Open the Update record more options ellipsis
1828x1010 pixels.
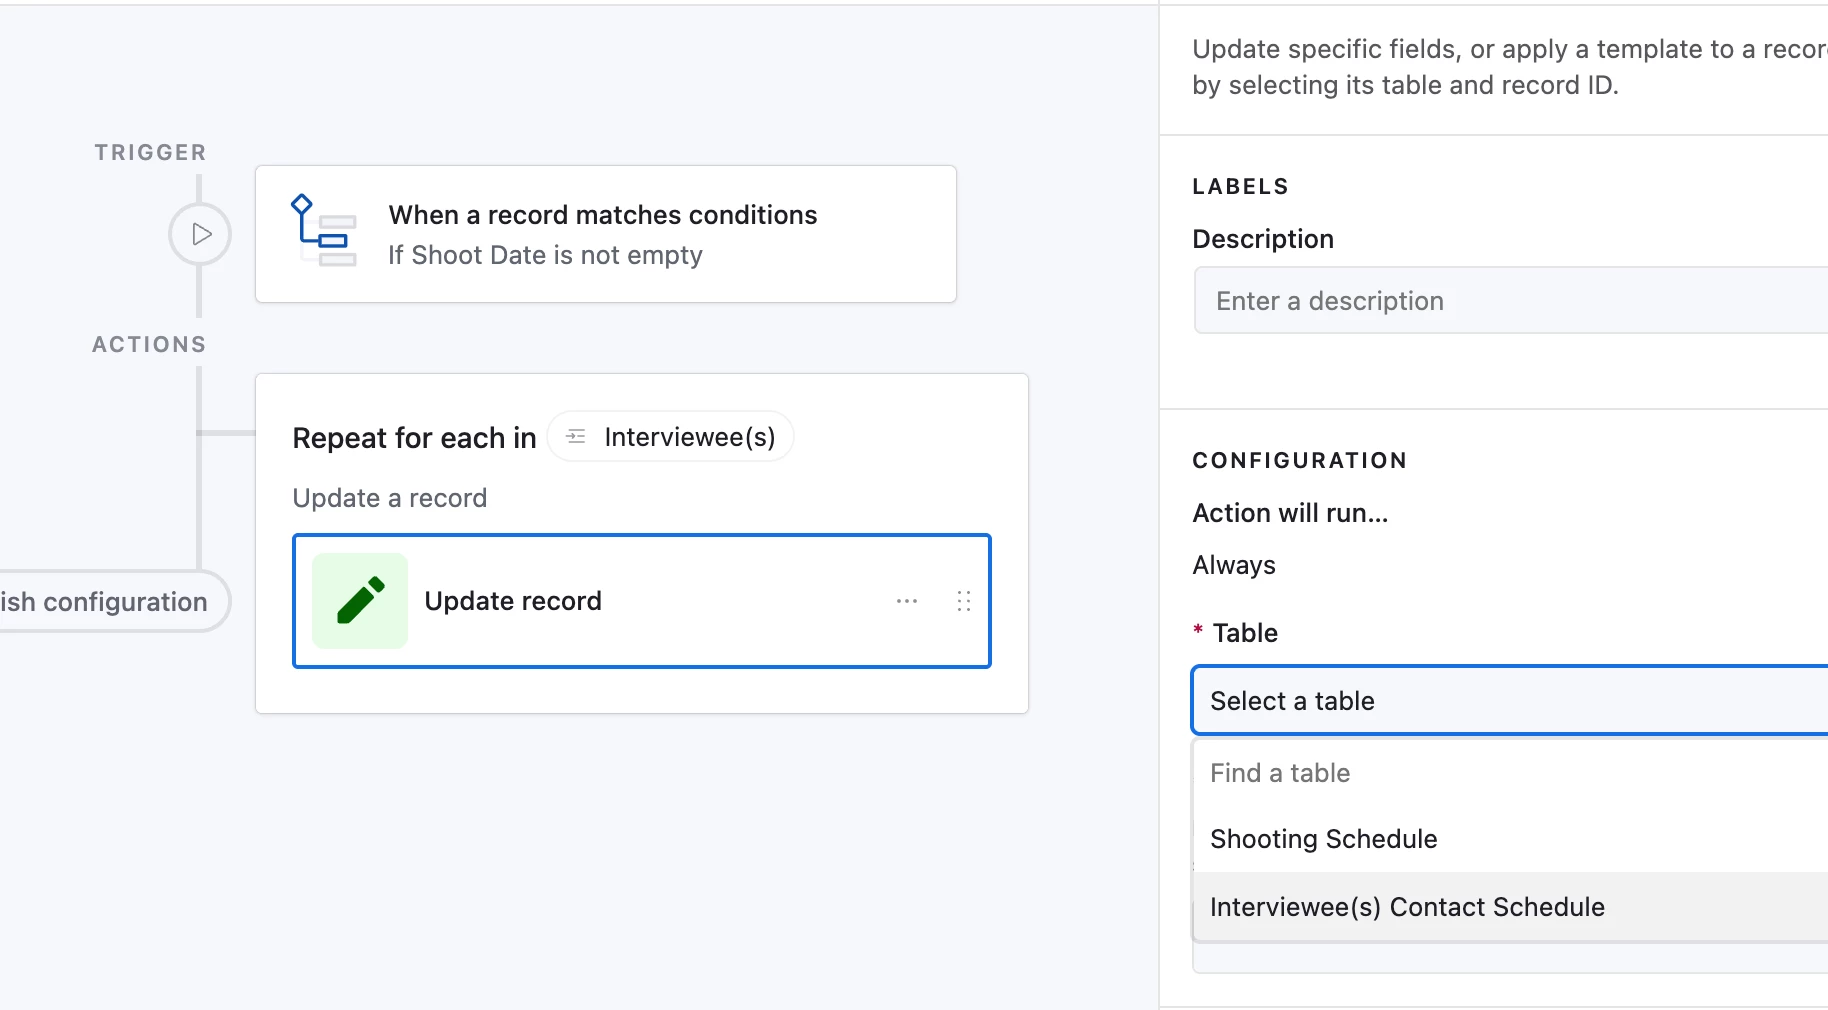pos(907,601)
